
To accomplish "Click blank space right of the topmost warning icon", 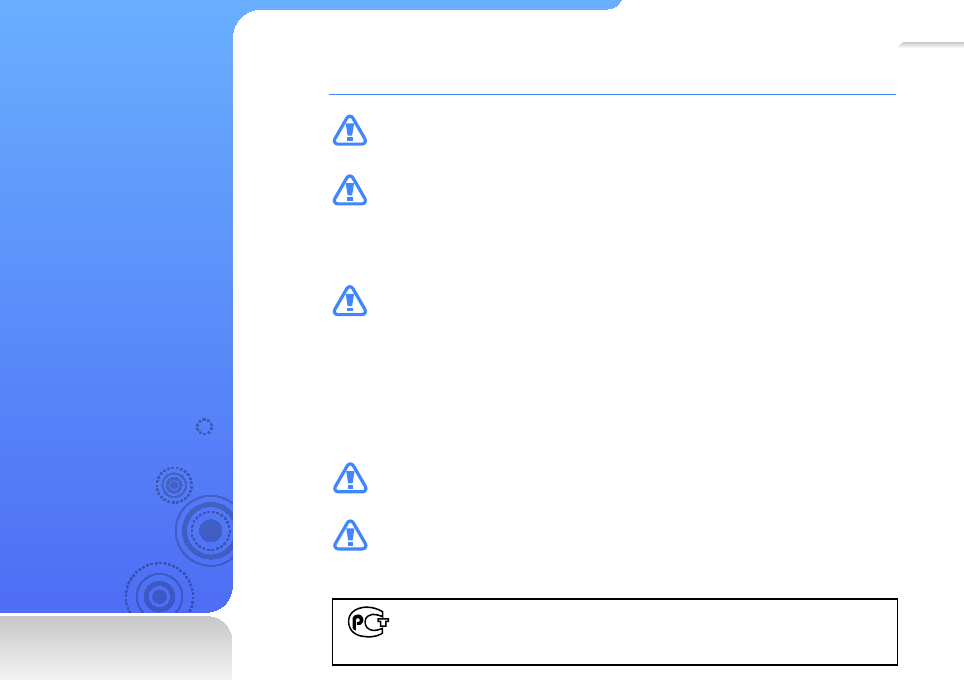I will coord(615,130).
